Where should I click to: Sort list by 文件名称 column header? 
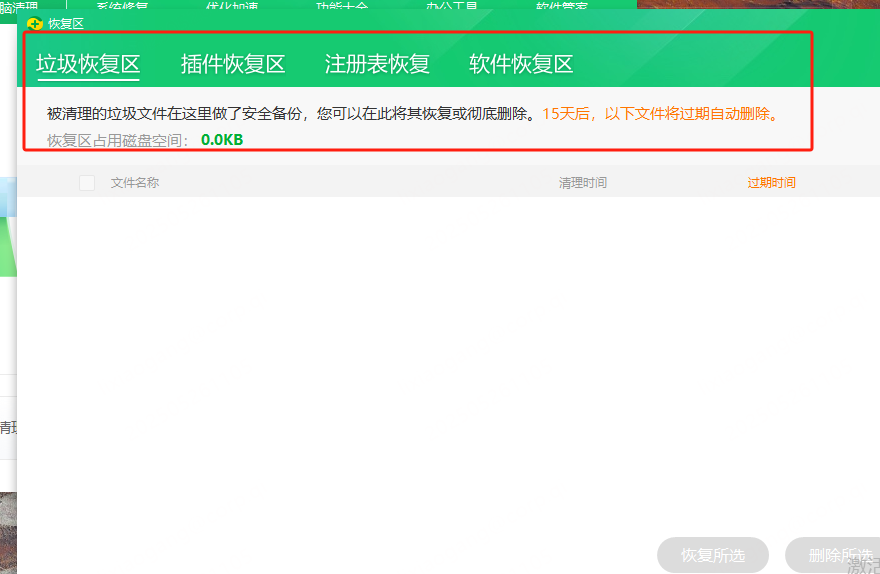click(135, 183)
